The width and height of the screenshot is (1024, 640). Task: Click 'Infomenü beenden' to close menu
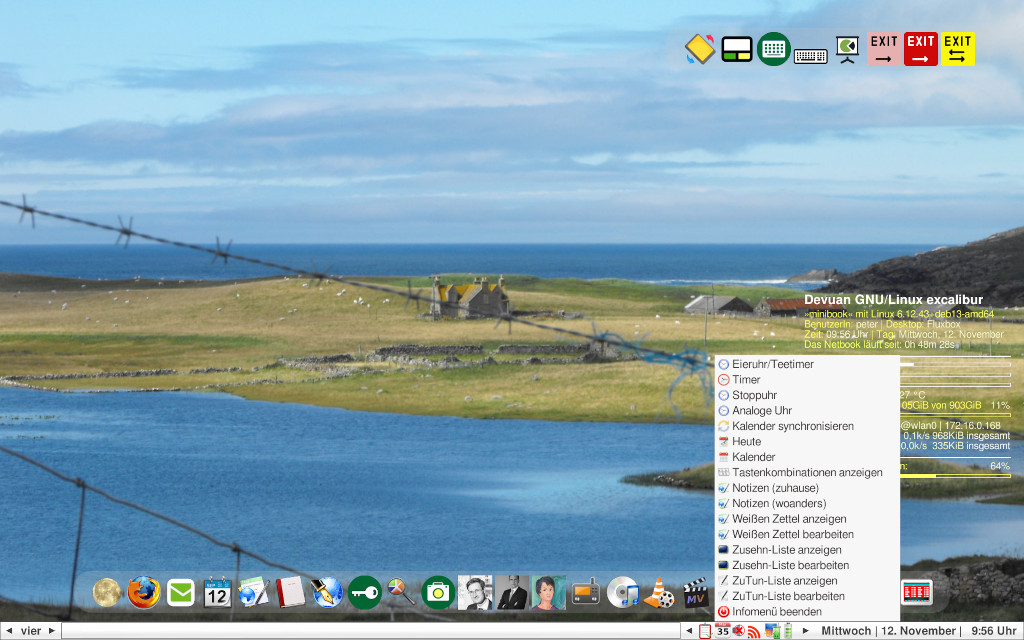pyautogui.click(x=776, y=611)
